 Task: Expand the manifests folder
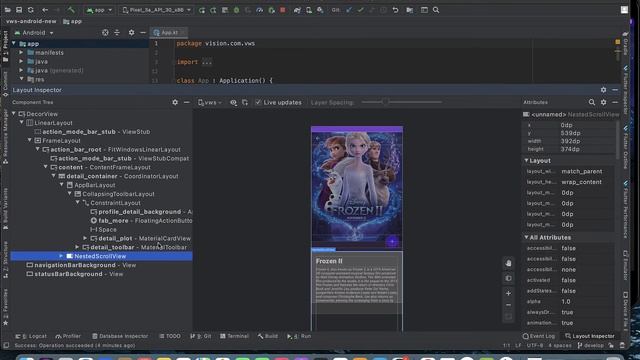(21, 53)
